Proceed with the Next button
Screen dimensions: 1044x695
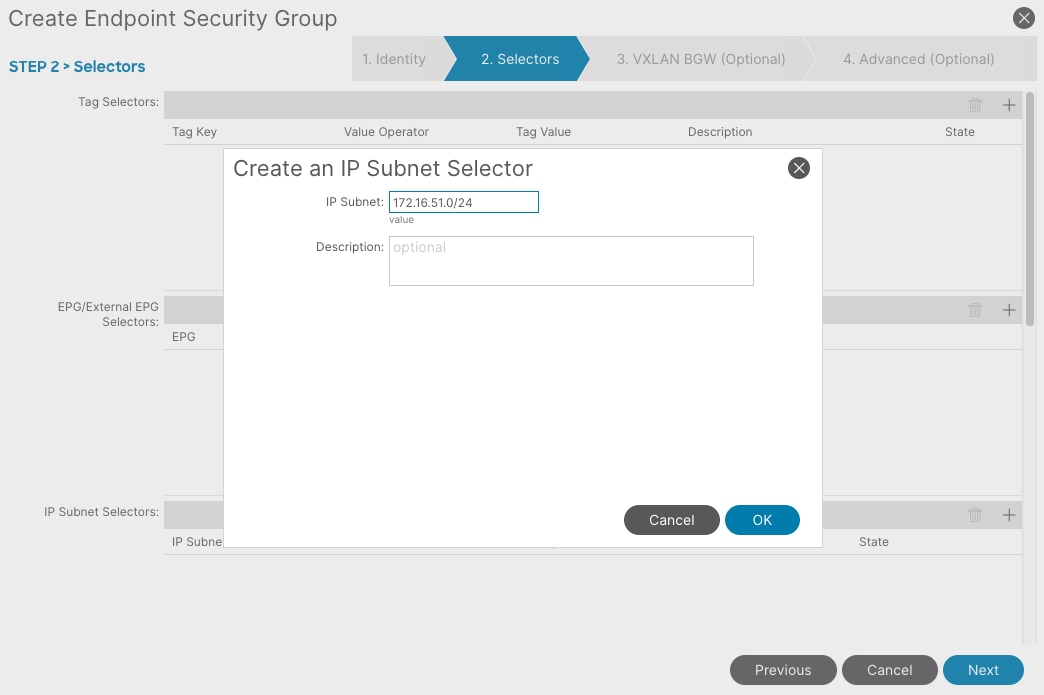(x=983, y=670)
